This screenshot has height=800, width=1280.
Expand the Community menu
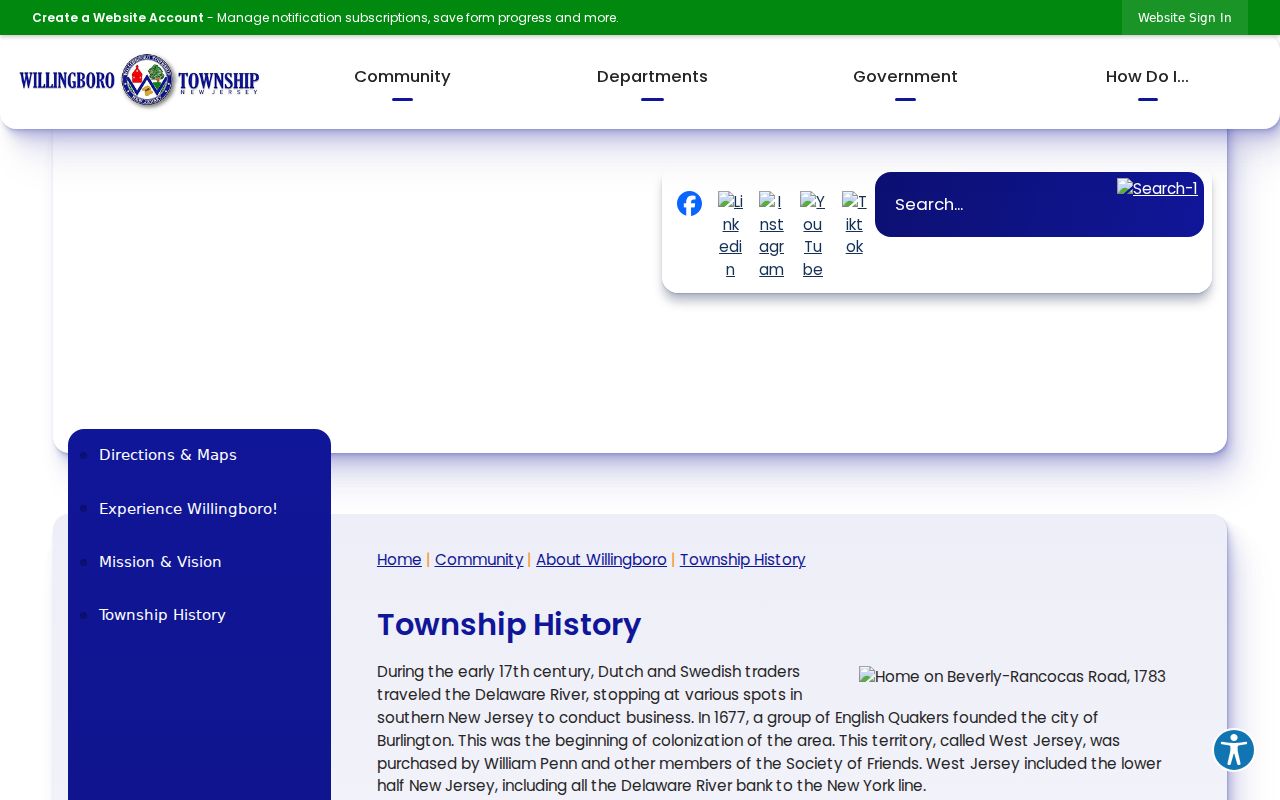coord(402,77)
